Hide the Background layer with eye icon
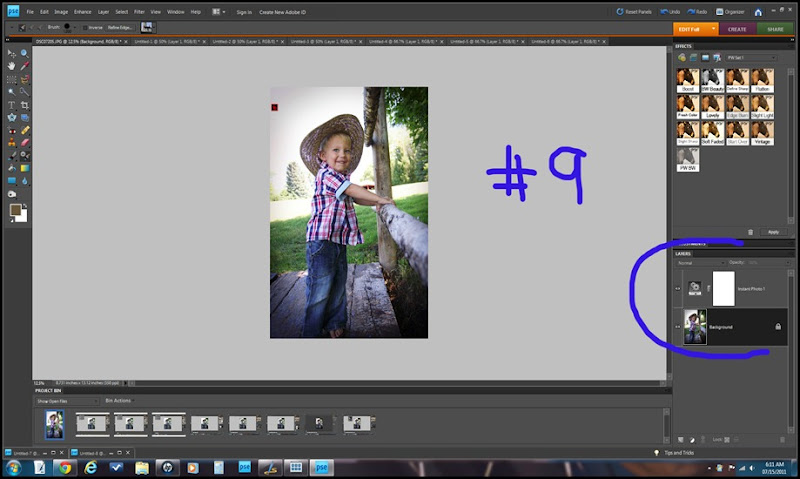 click(x=678, y=326)
